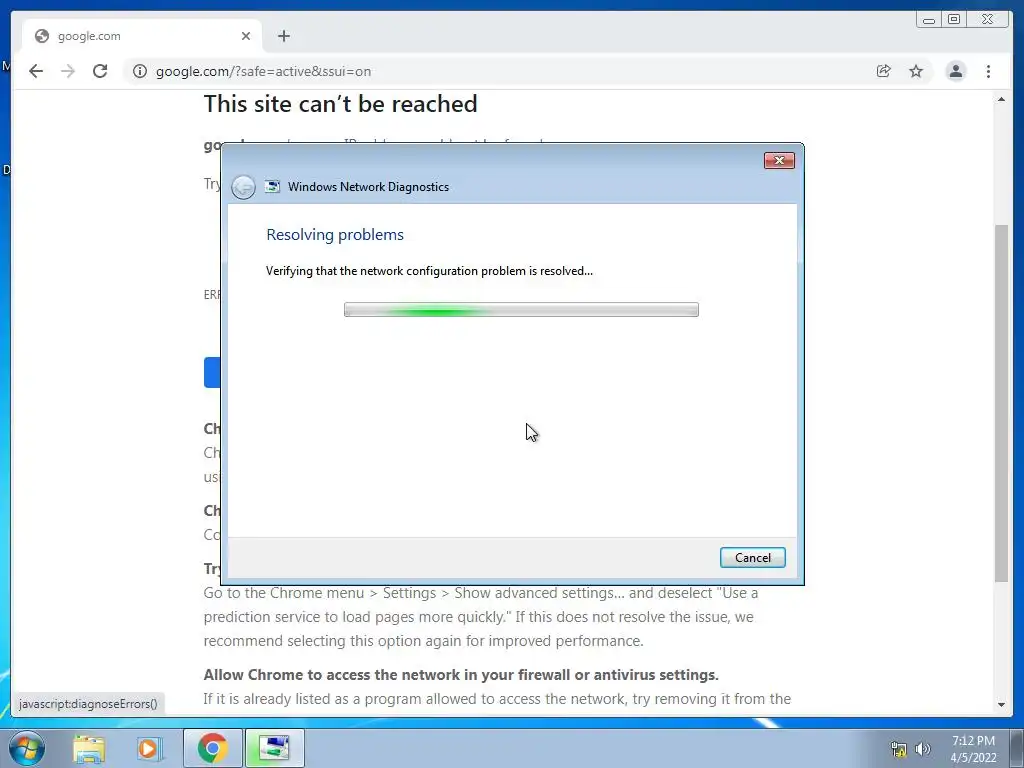Click the Network Diagnostics title icon

click(272, 187)
